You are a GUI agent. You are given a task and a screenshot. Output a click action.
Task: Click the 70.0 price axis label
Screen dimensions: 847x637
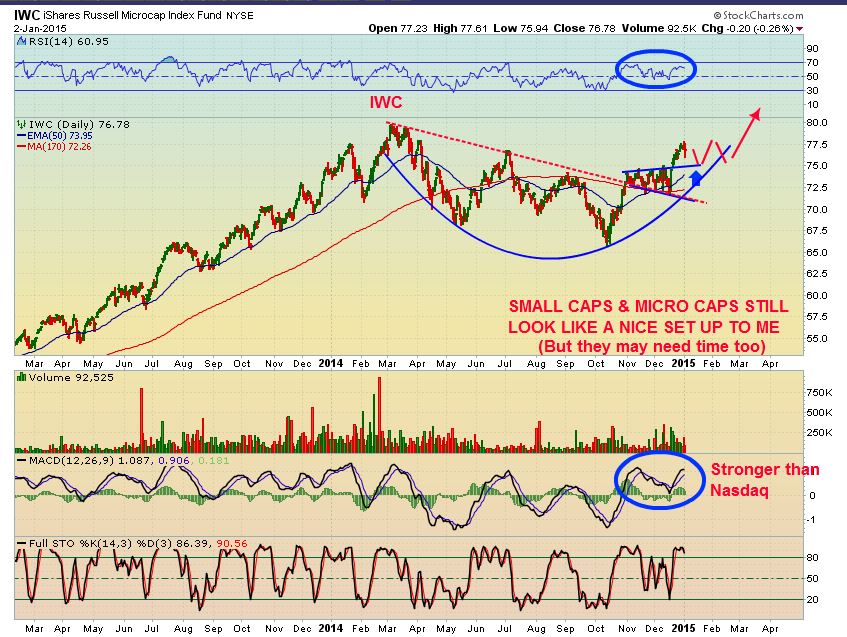[817, 209]
